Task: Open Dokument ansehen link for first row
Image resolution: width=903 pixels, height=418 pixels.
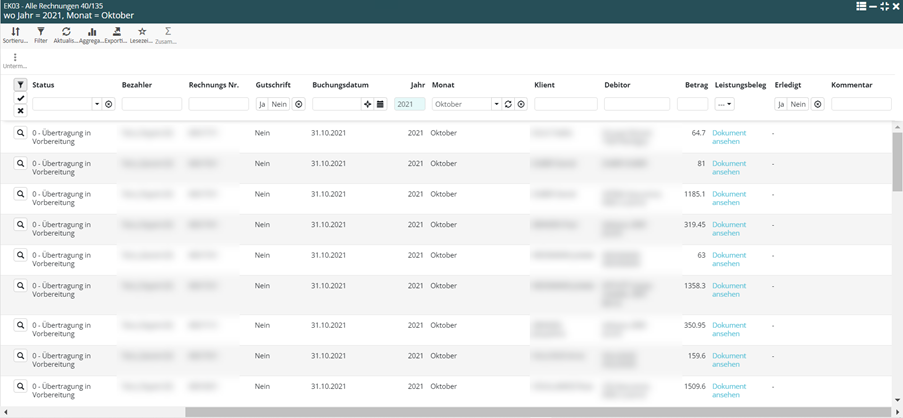Action: pyautogui.click(x=728, y=137)
